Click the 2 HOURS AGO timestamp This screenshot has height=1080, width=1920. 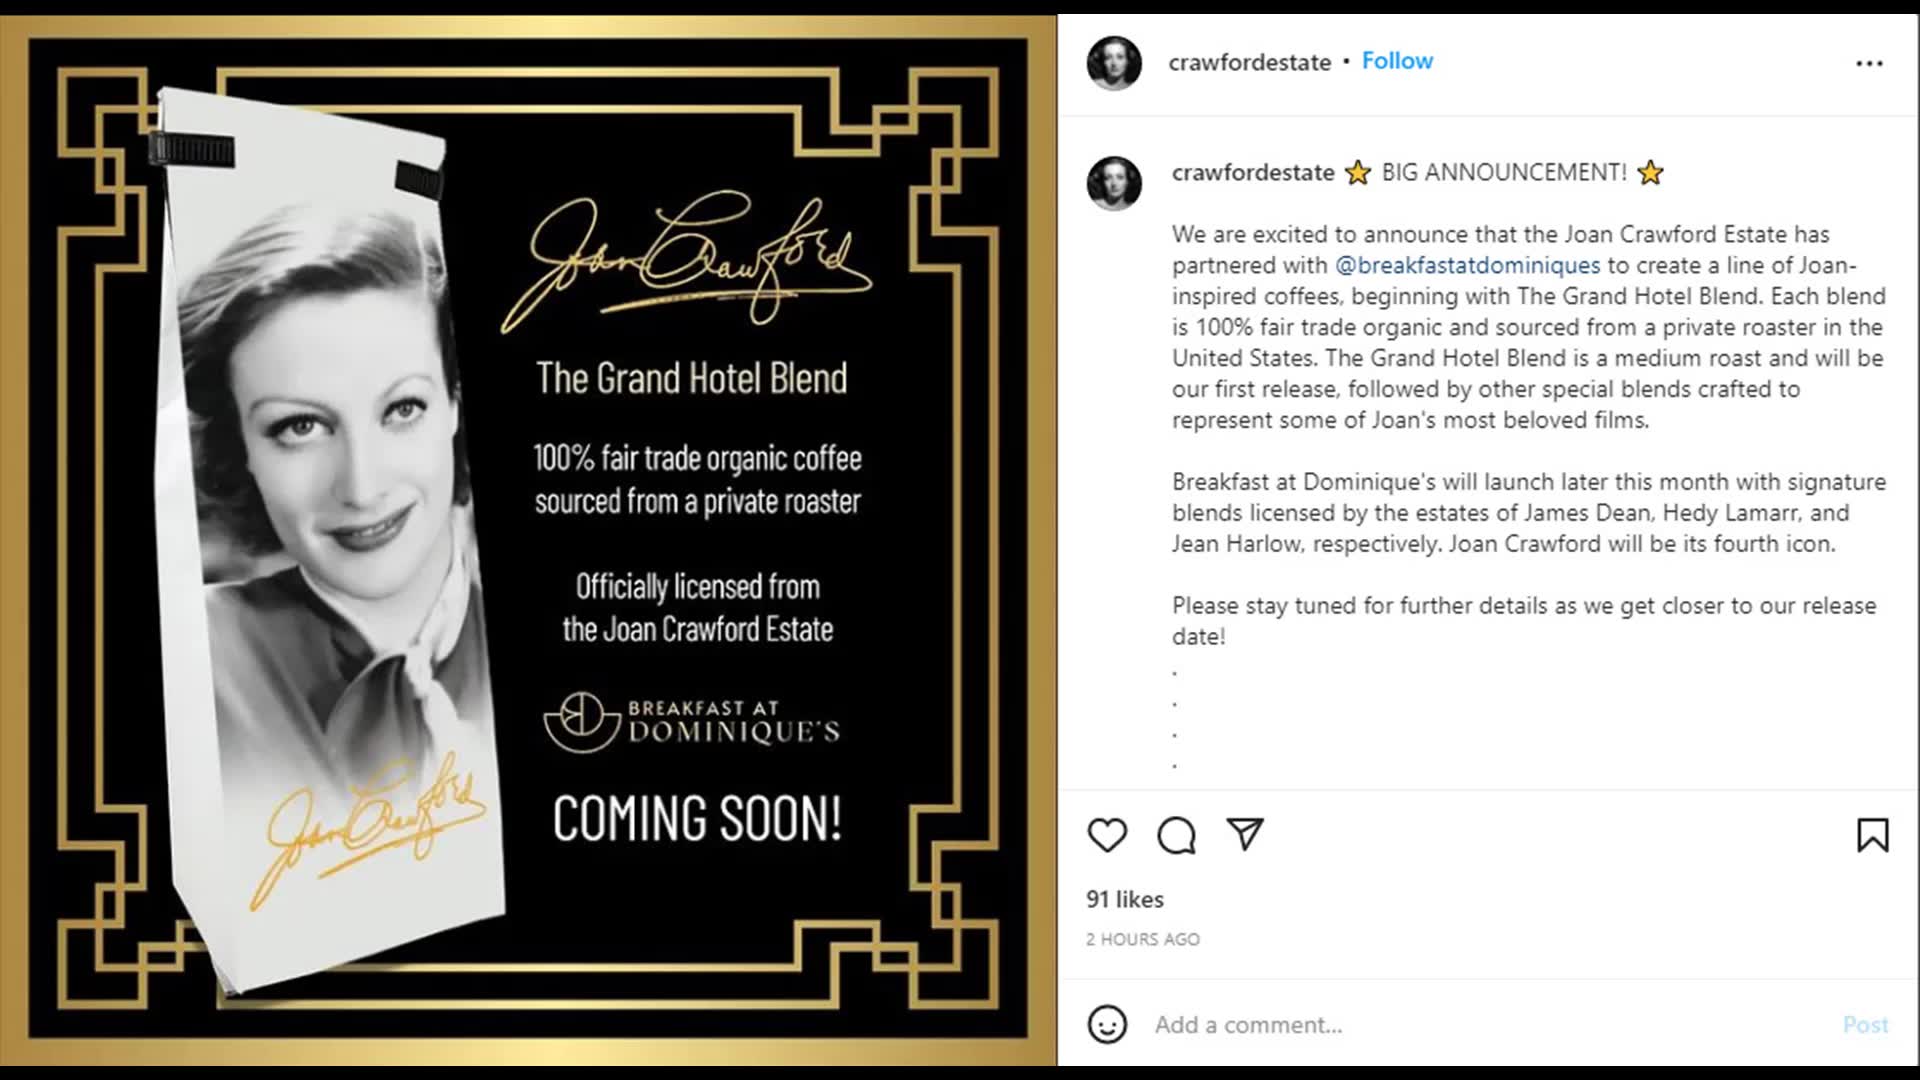pos(1143,939)
